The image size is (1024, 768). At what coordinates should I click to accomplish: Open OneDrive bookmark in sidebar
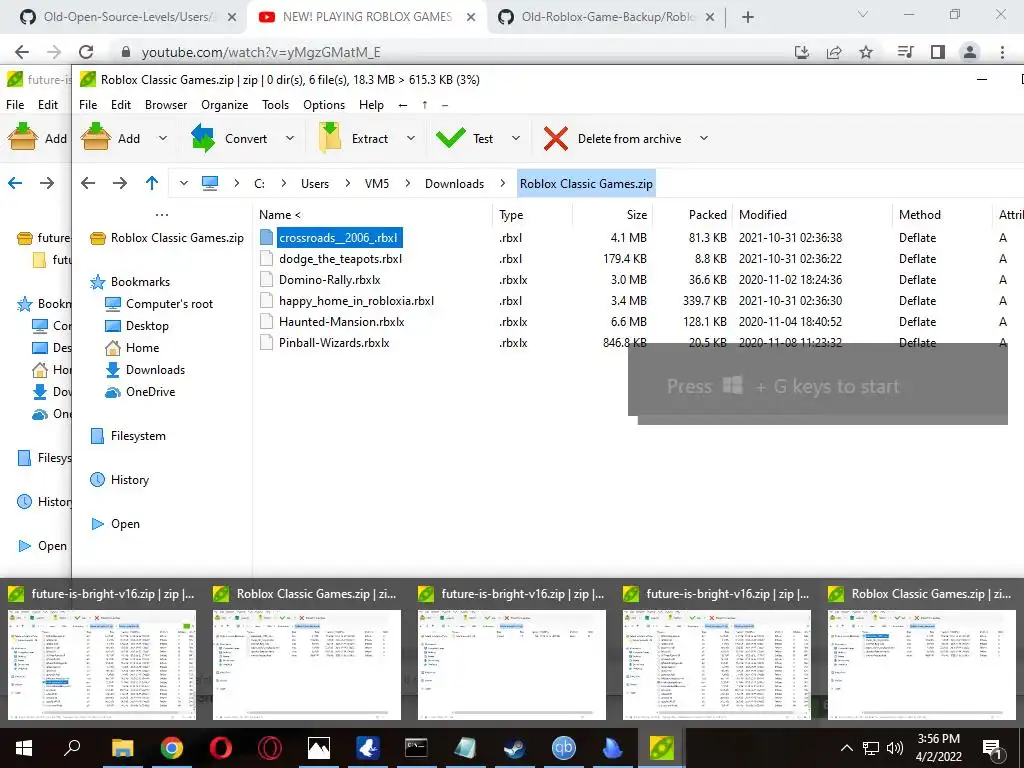pyautogui.click(x=150, y=392)
